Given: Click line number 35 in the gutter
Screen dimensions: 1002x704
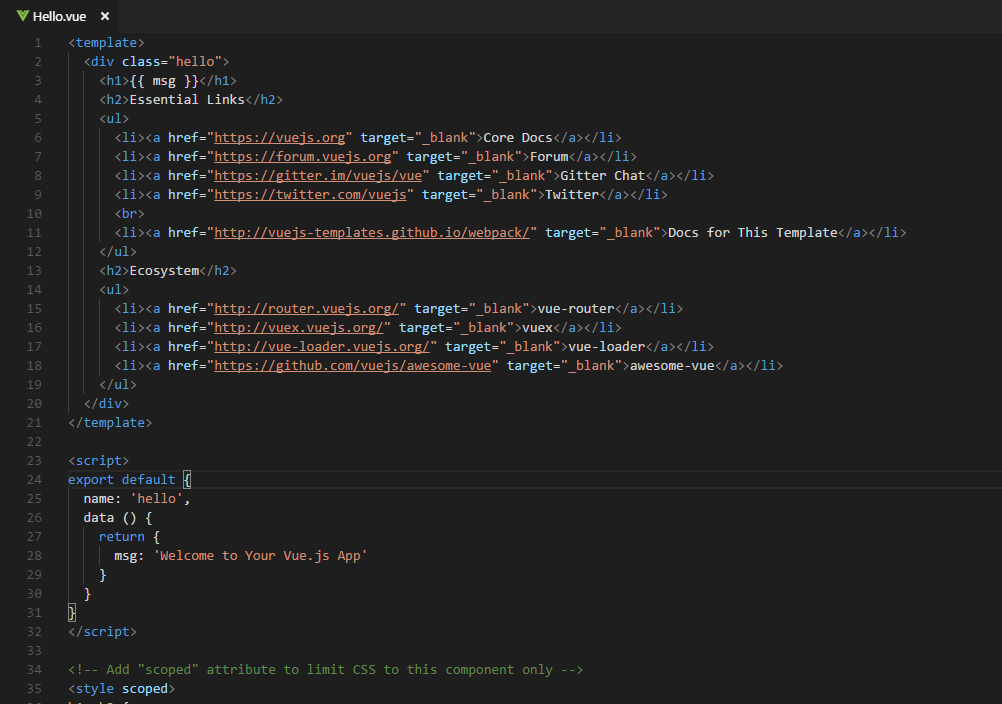Looking at the screenshot, I should click(x=34, y=688).
